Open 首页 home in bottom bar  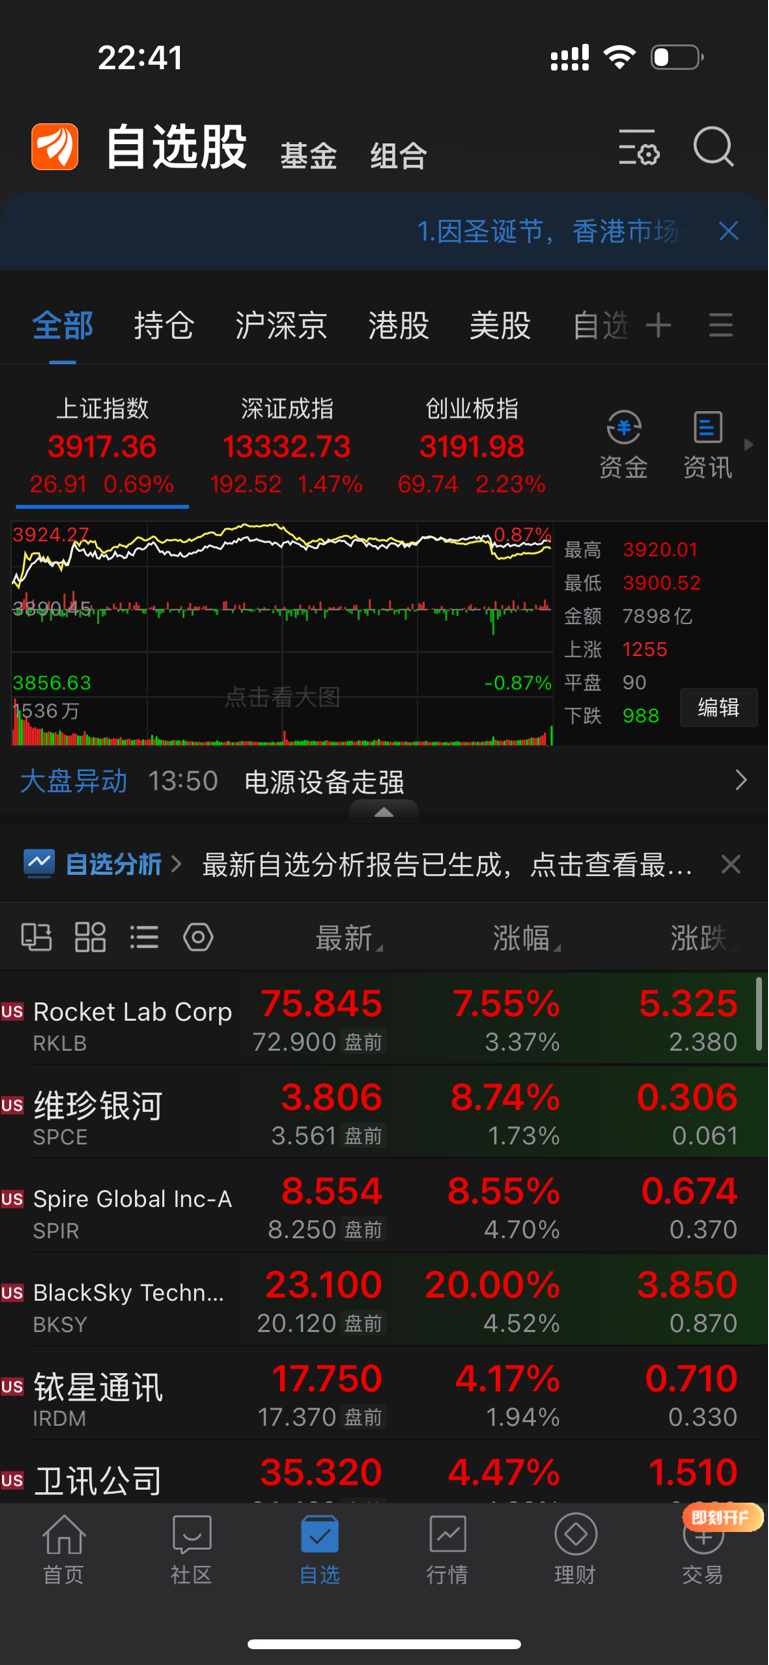coord(64,1549)
